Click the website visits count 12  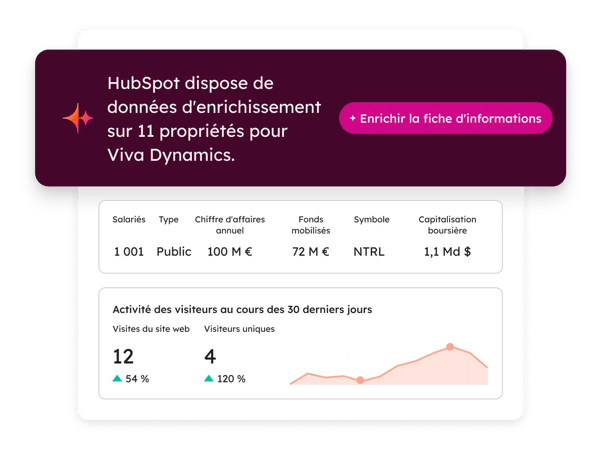click(x=123, y=356)
